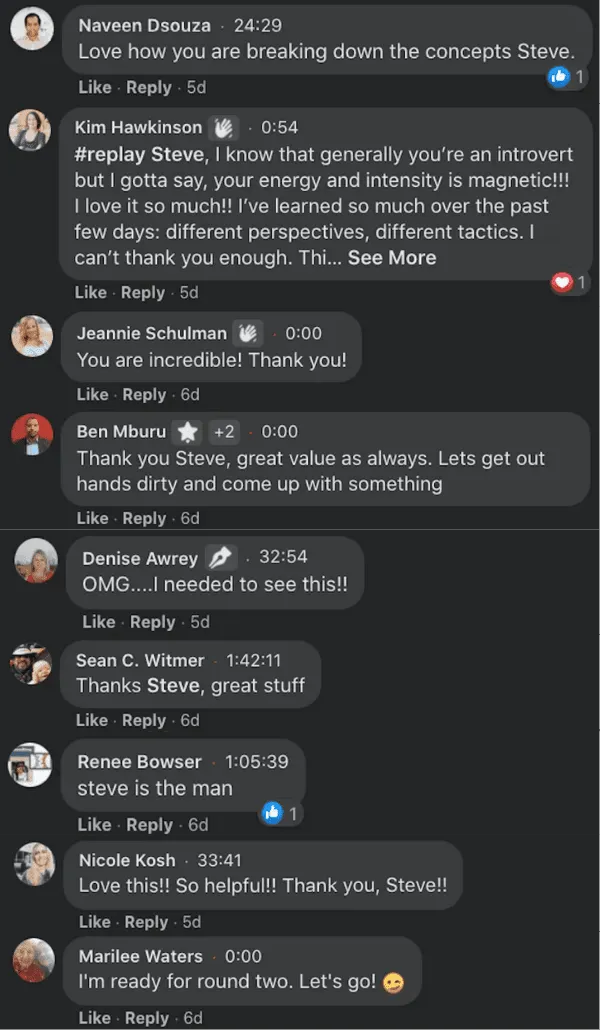Click the thumbs-up reaction on Naveen's comment
This screenshot has width=600, height=1030.
559,76
